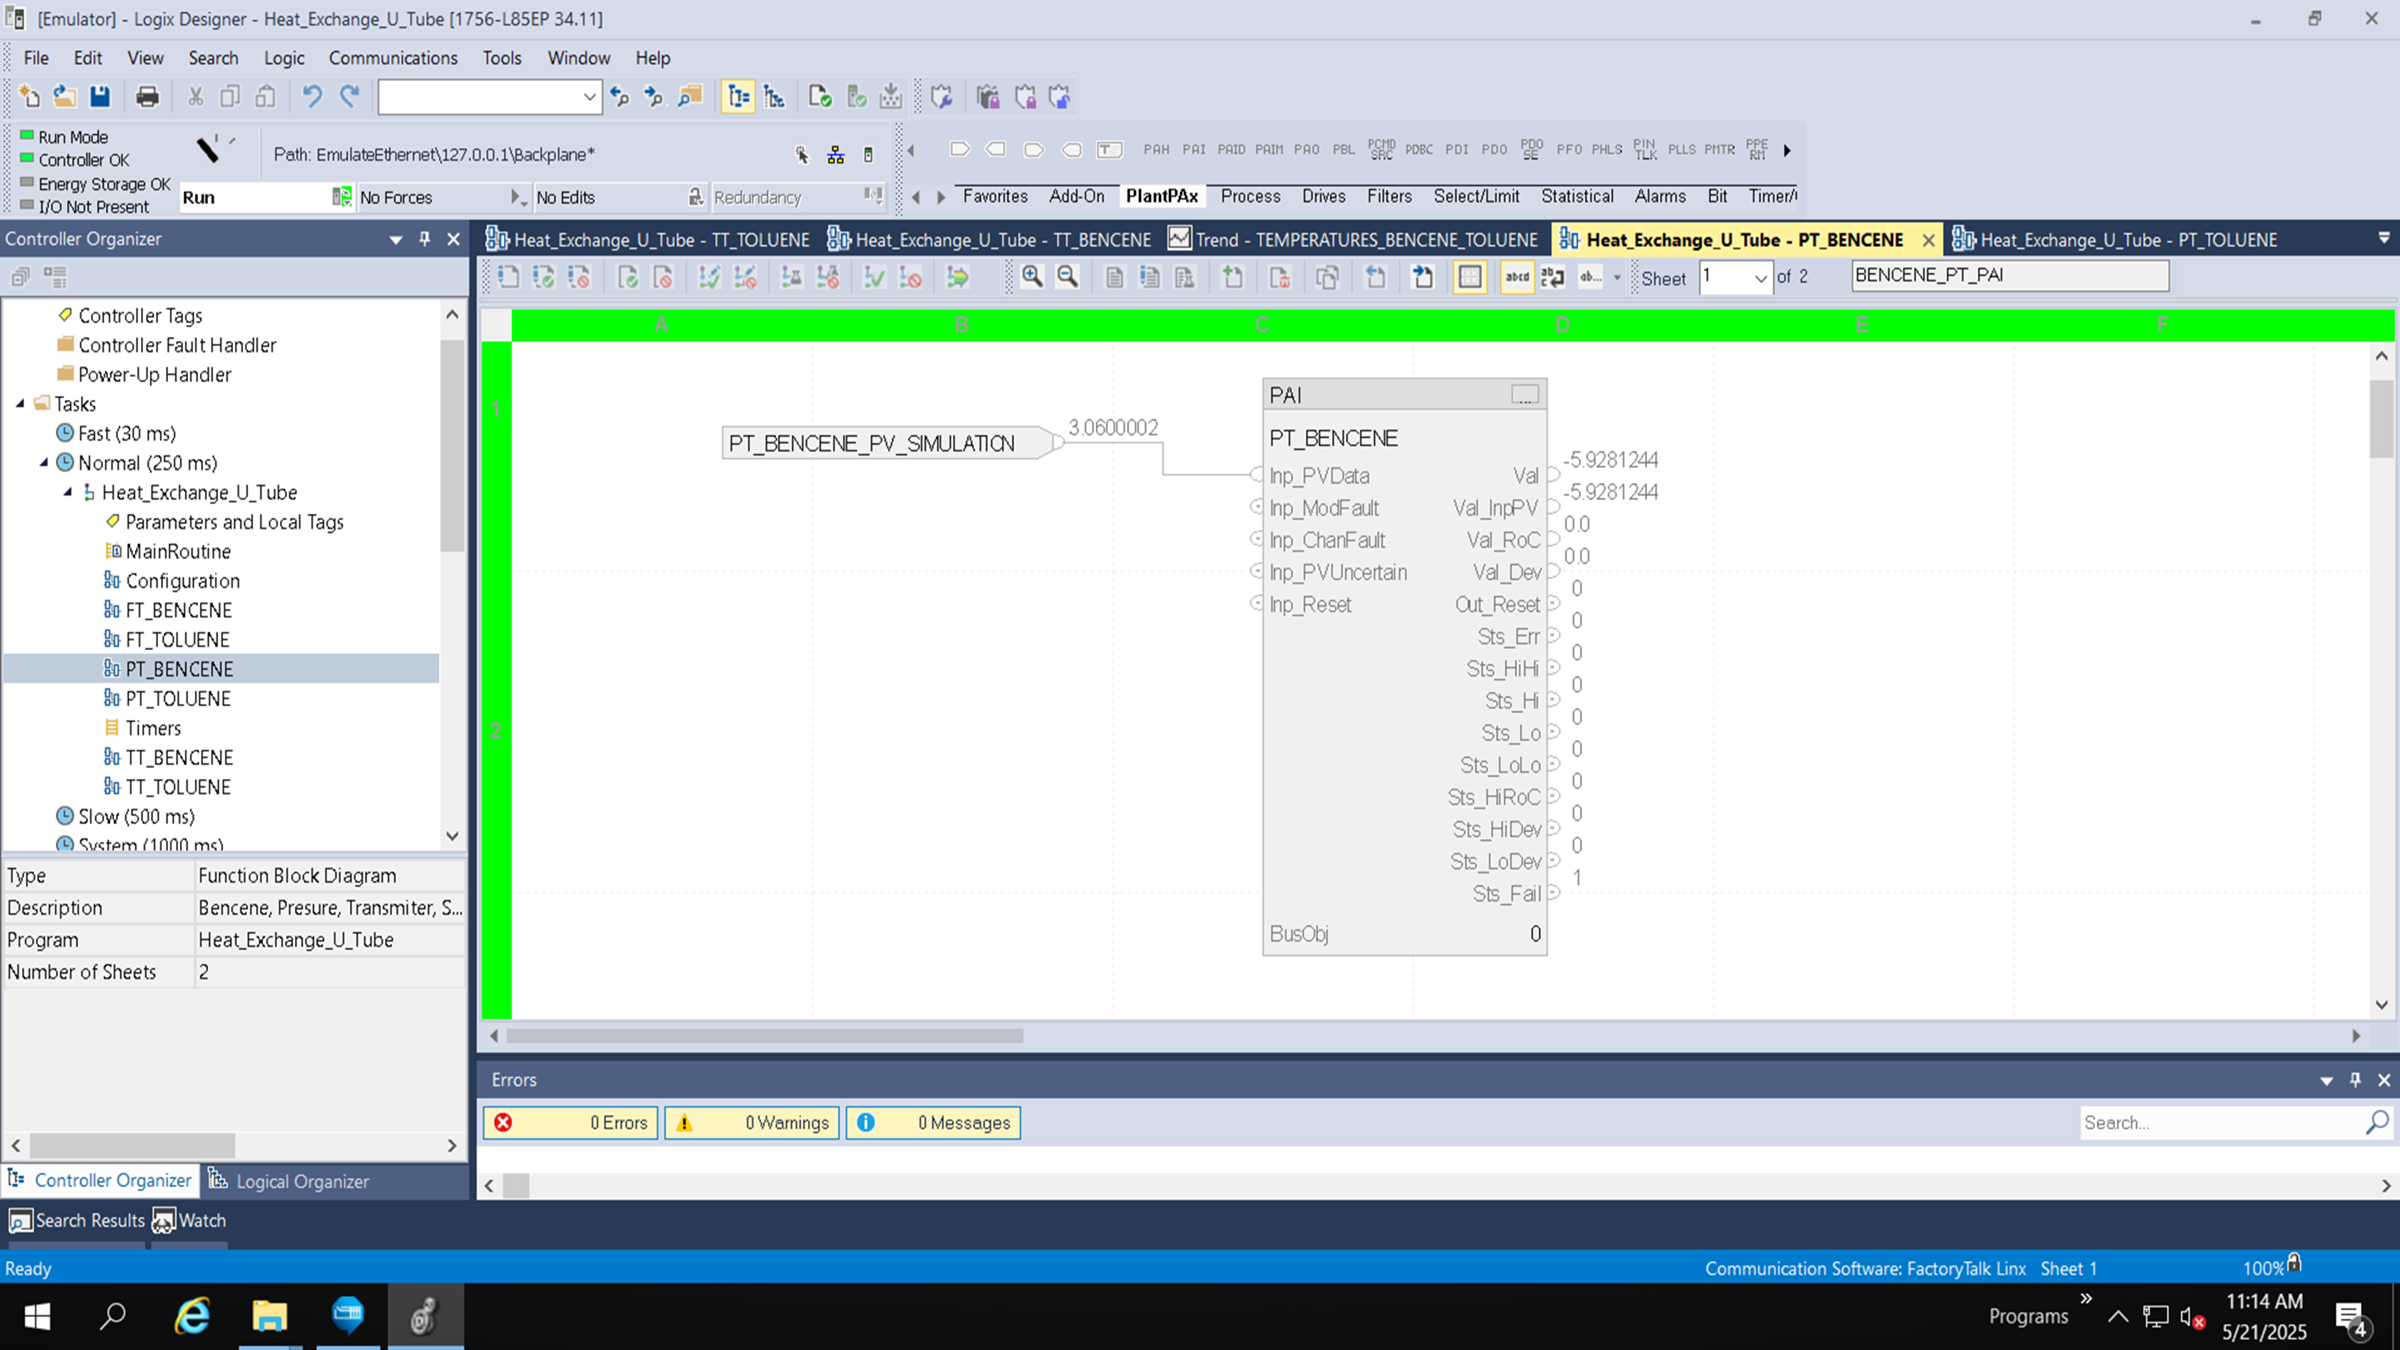
Task: Zoom out on the function block sheet
Action: click(x=1068, y=277)
